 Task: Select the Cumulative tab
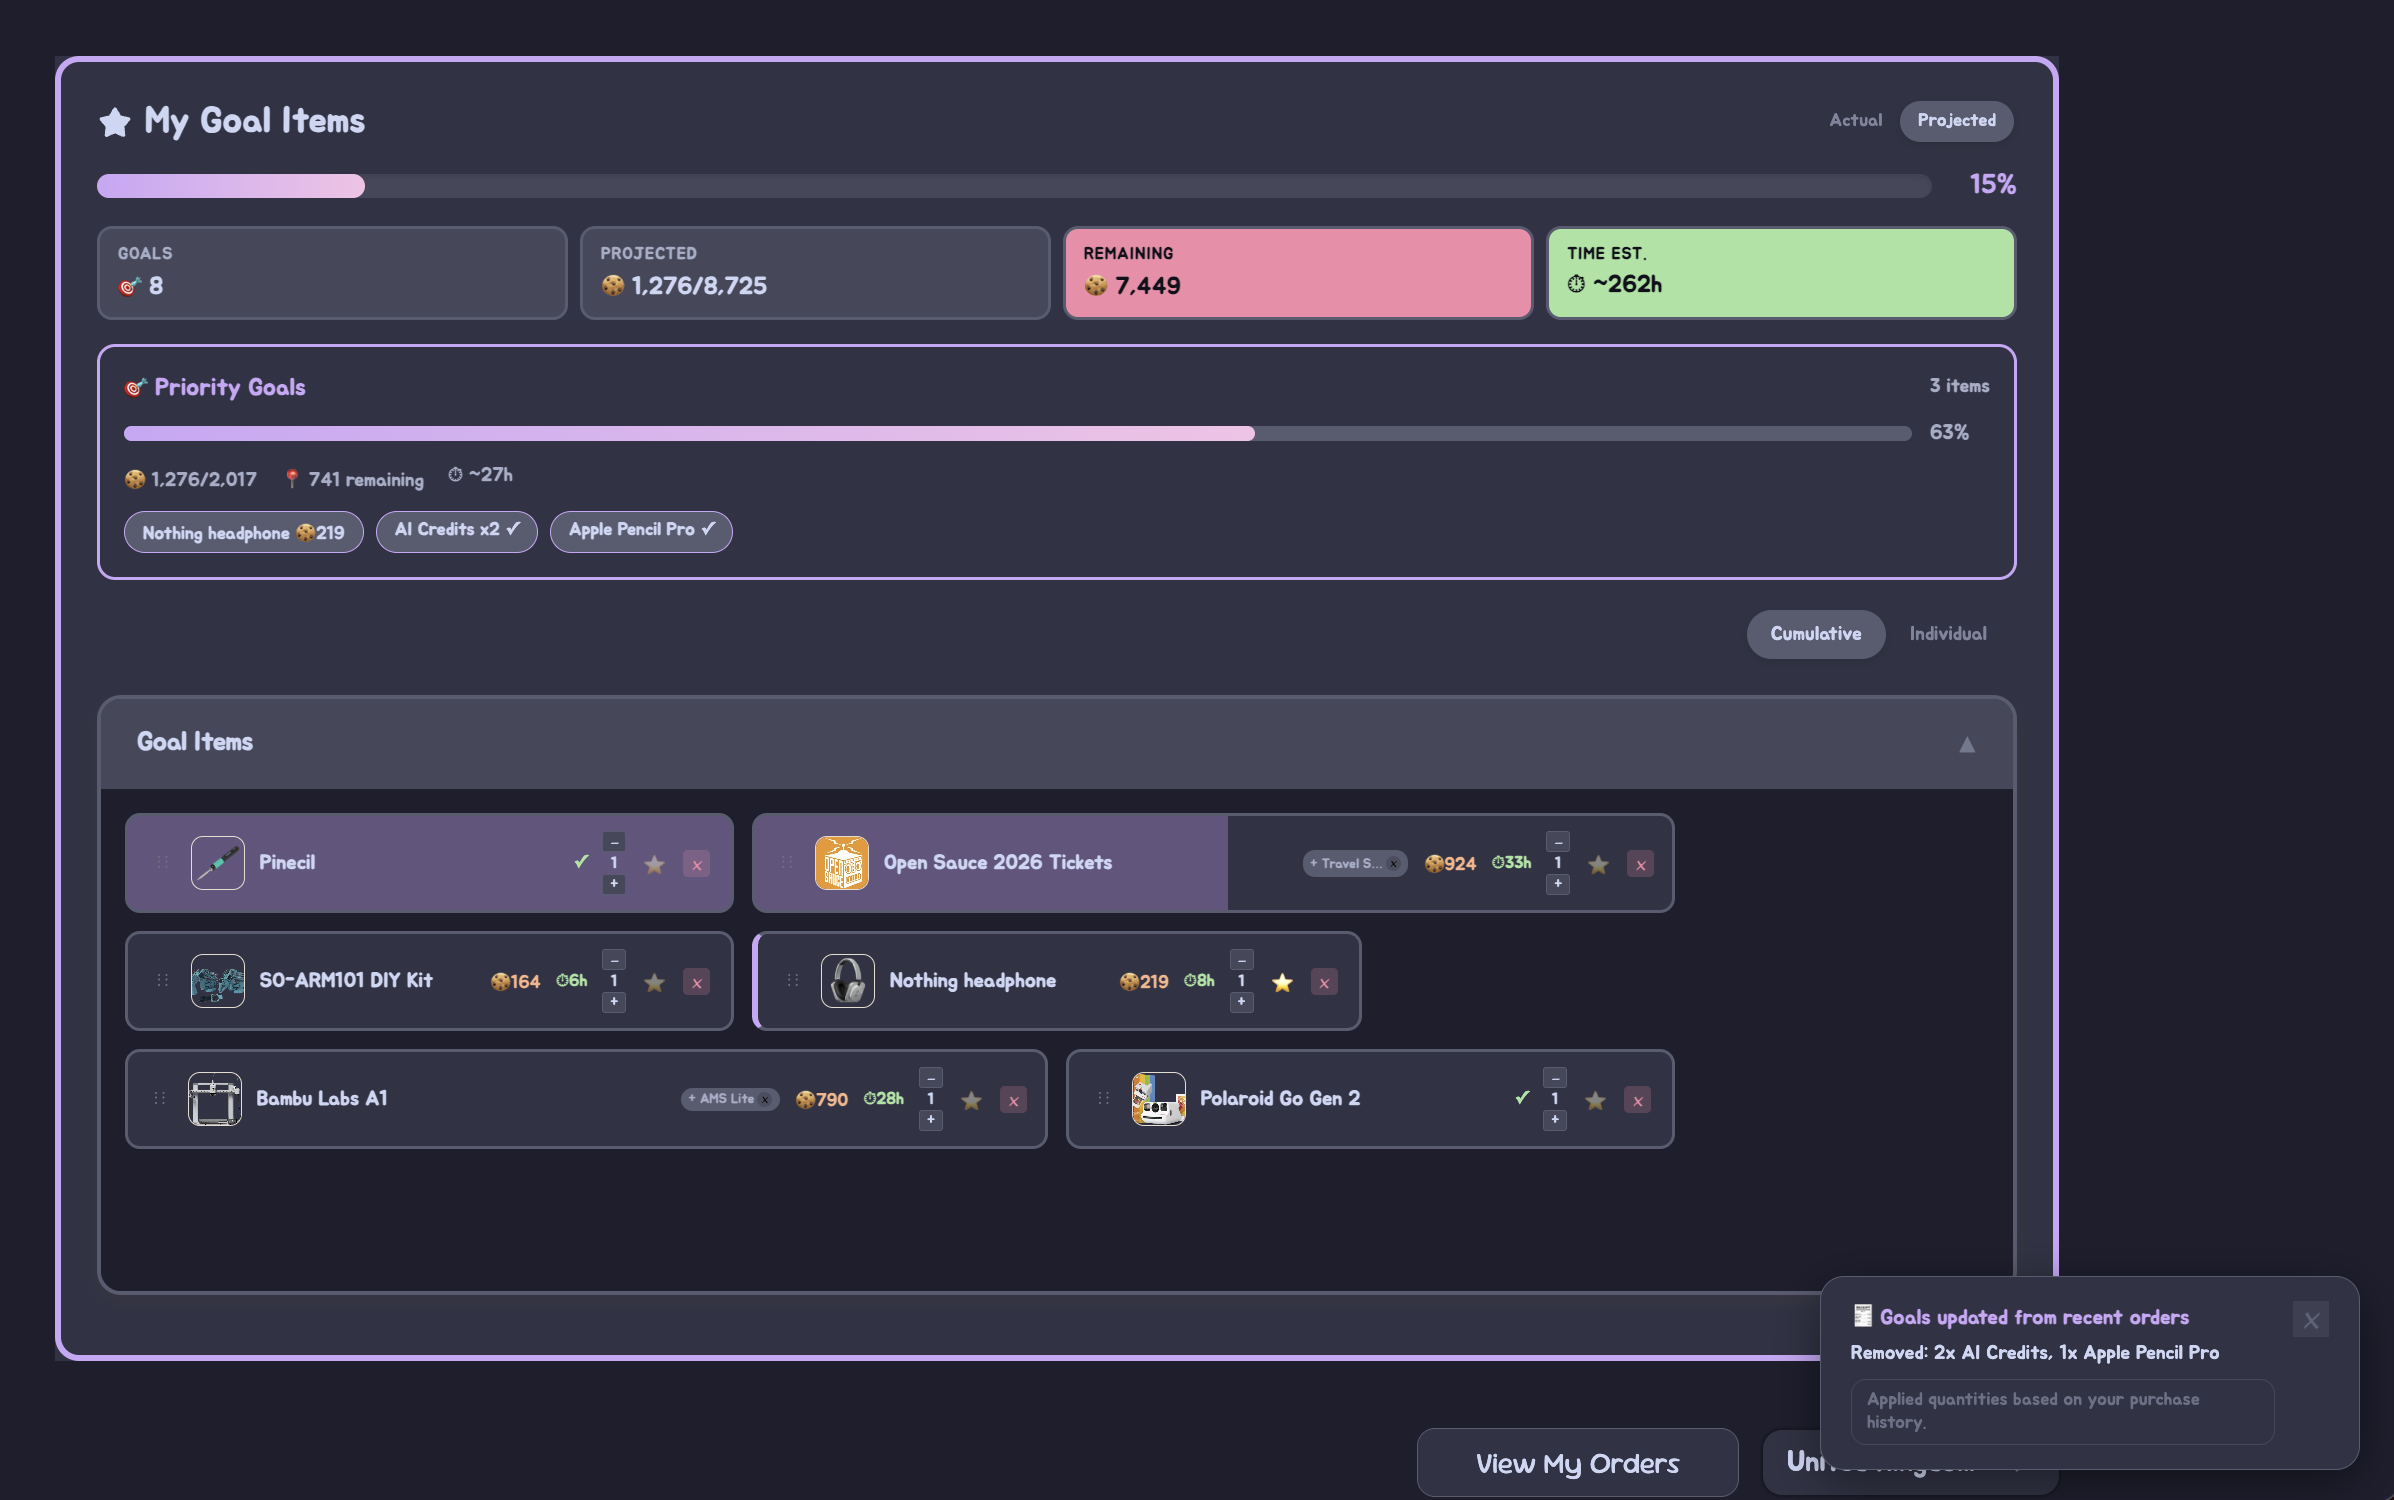point(1815,634)
